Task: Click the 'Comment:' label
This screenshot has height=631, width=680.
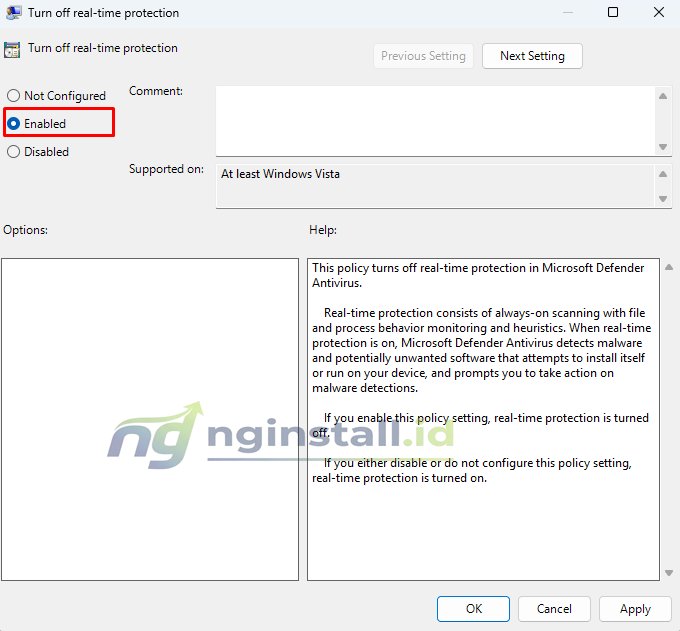Action: pos(156,91)
